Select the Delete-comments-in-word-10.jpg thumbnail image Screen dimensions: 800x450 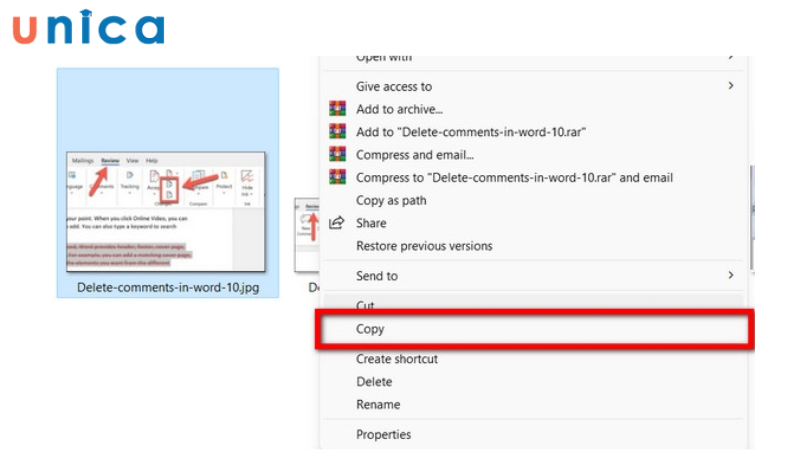pyautogui.click(x=166, y=211)
